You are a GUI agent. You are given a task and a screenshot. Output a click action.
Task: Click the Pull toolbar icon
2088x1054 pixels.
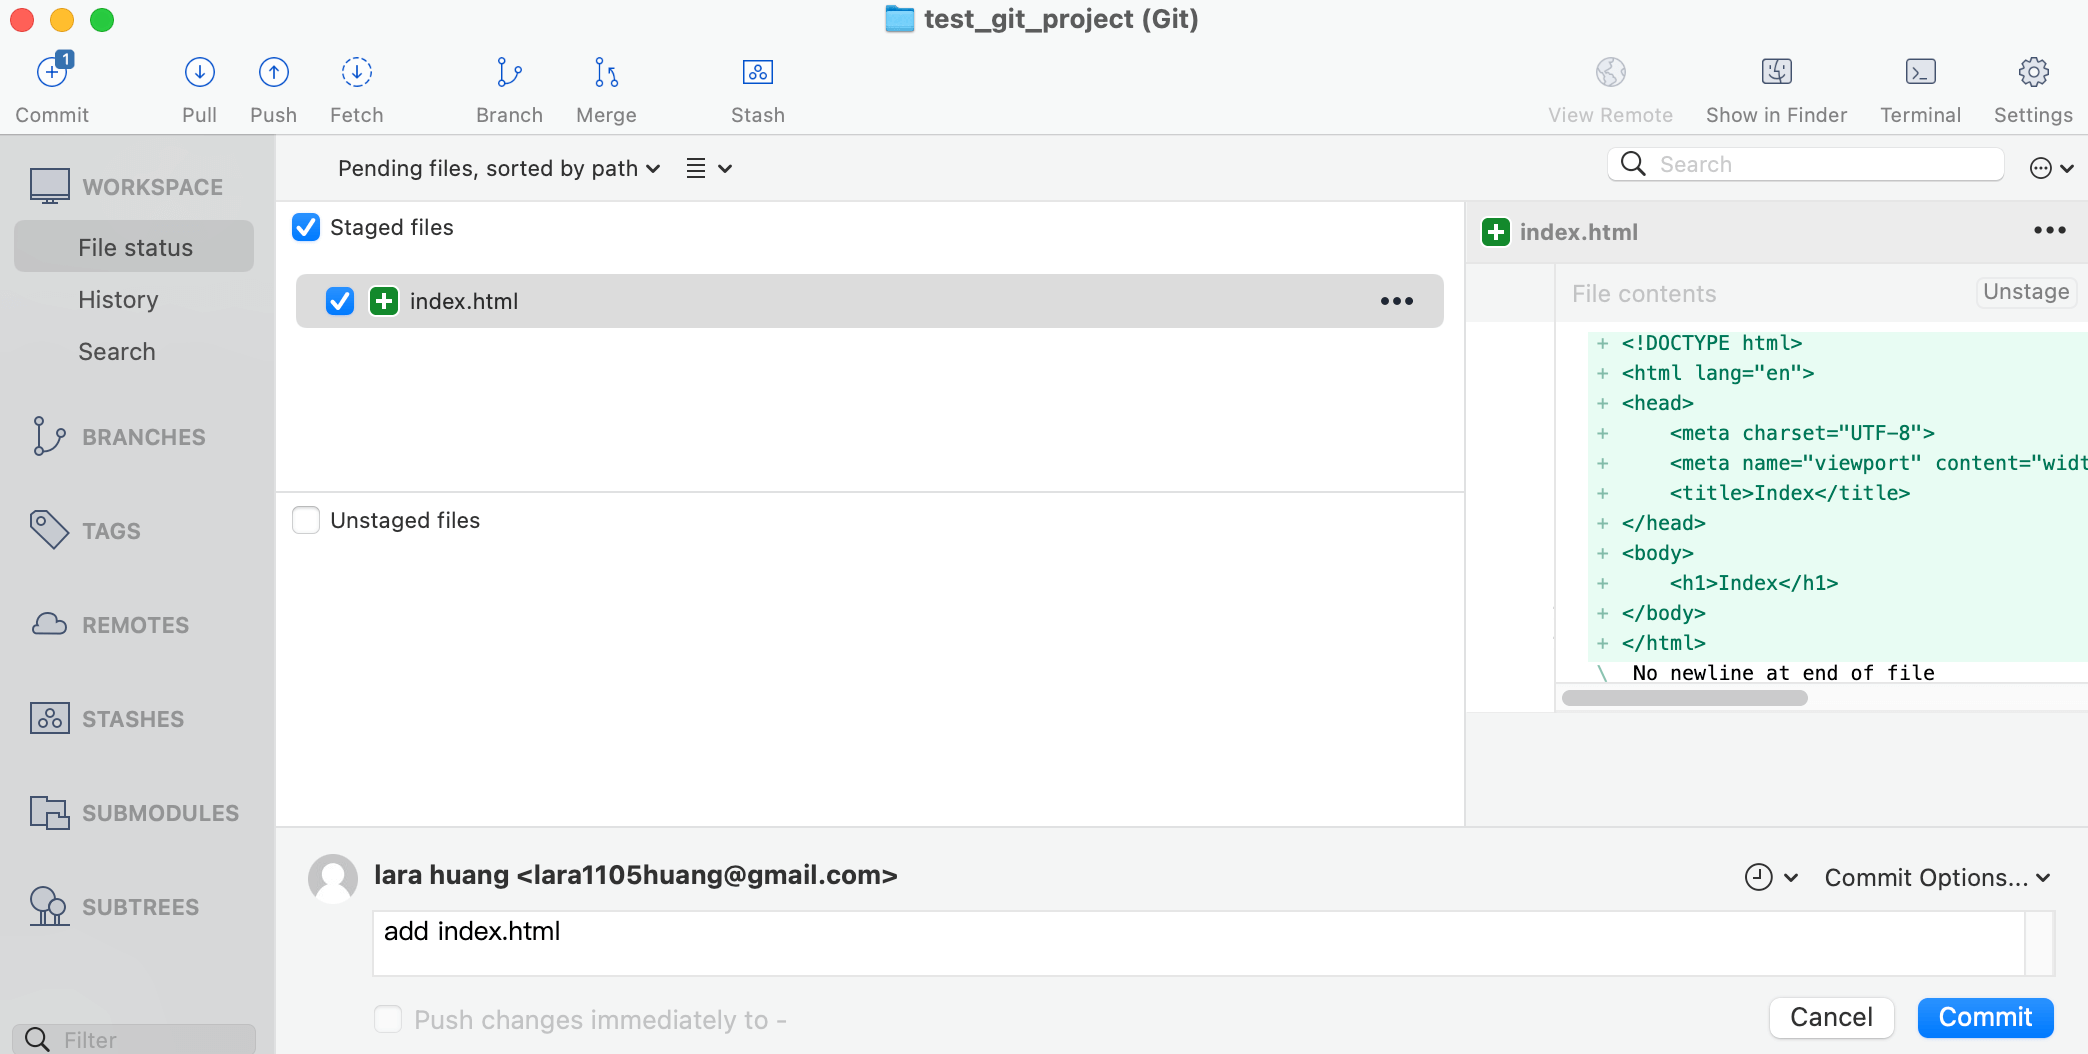(199, 74)
